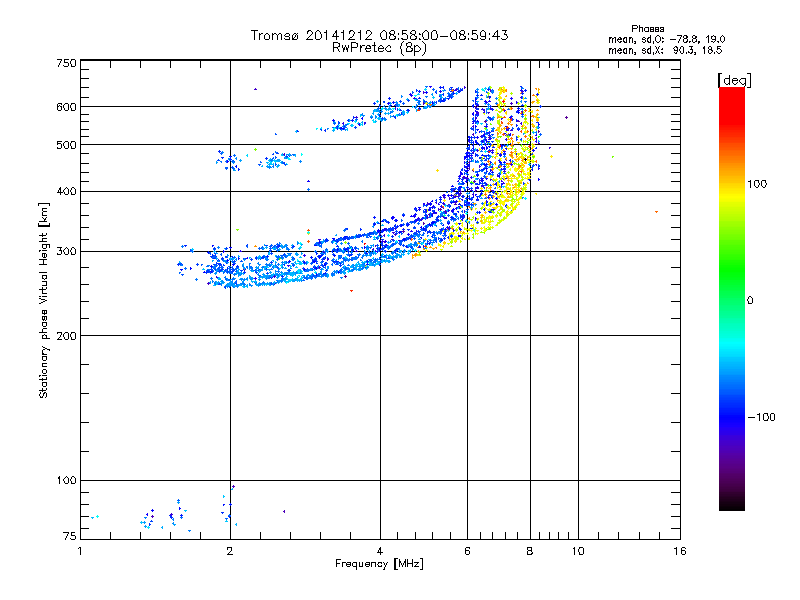This screenshot has height=600, width=800.
Task: Click the x-axis tick label '2'
Action: 230,551
